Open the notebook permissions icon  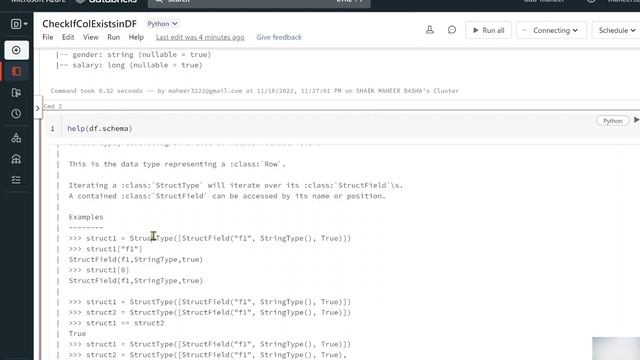coord(430,30)
